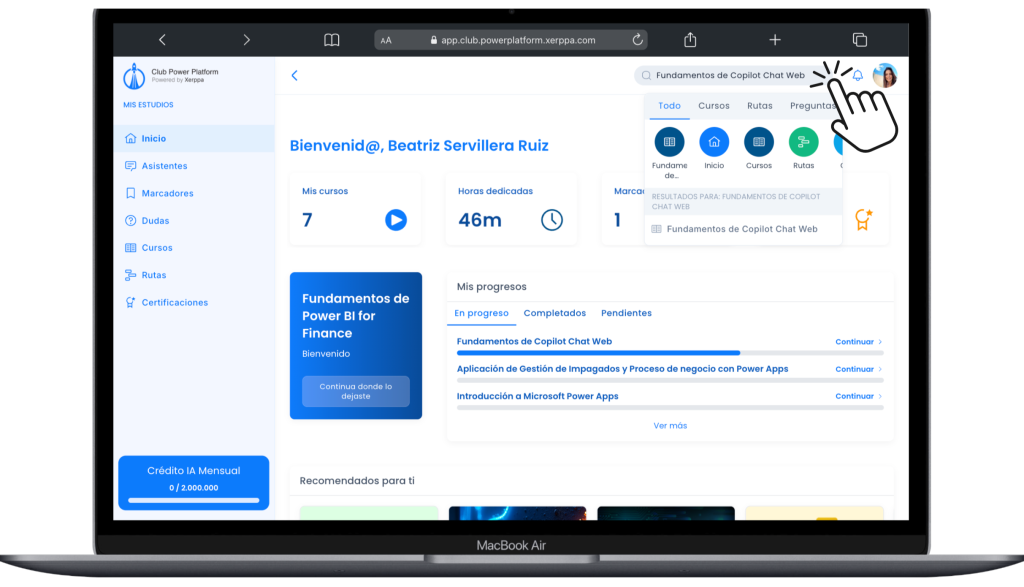Play my courses with the blue play icon
This screenshot has height=587, width=1024.
[x=396, y=220]
